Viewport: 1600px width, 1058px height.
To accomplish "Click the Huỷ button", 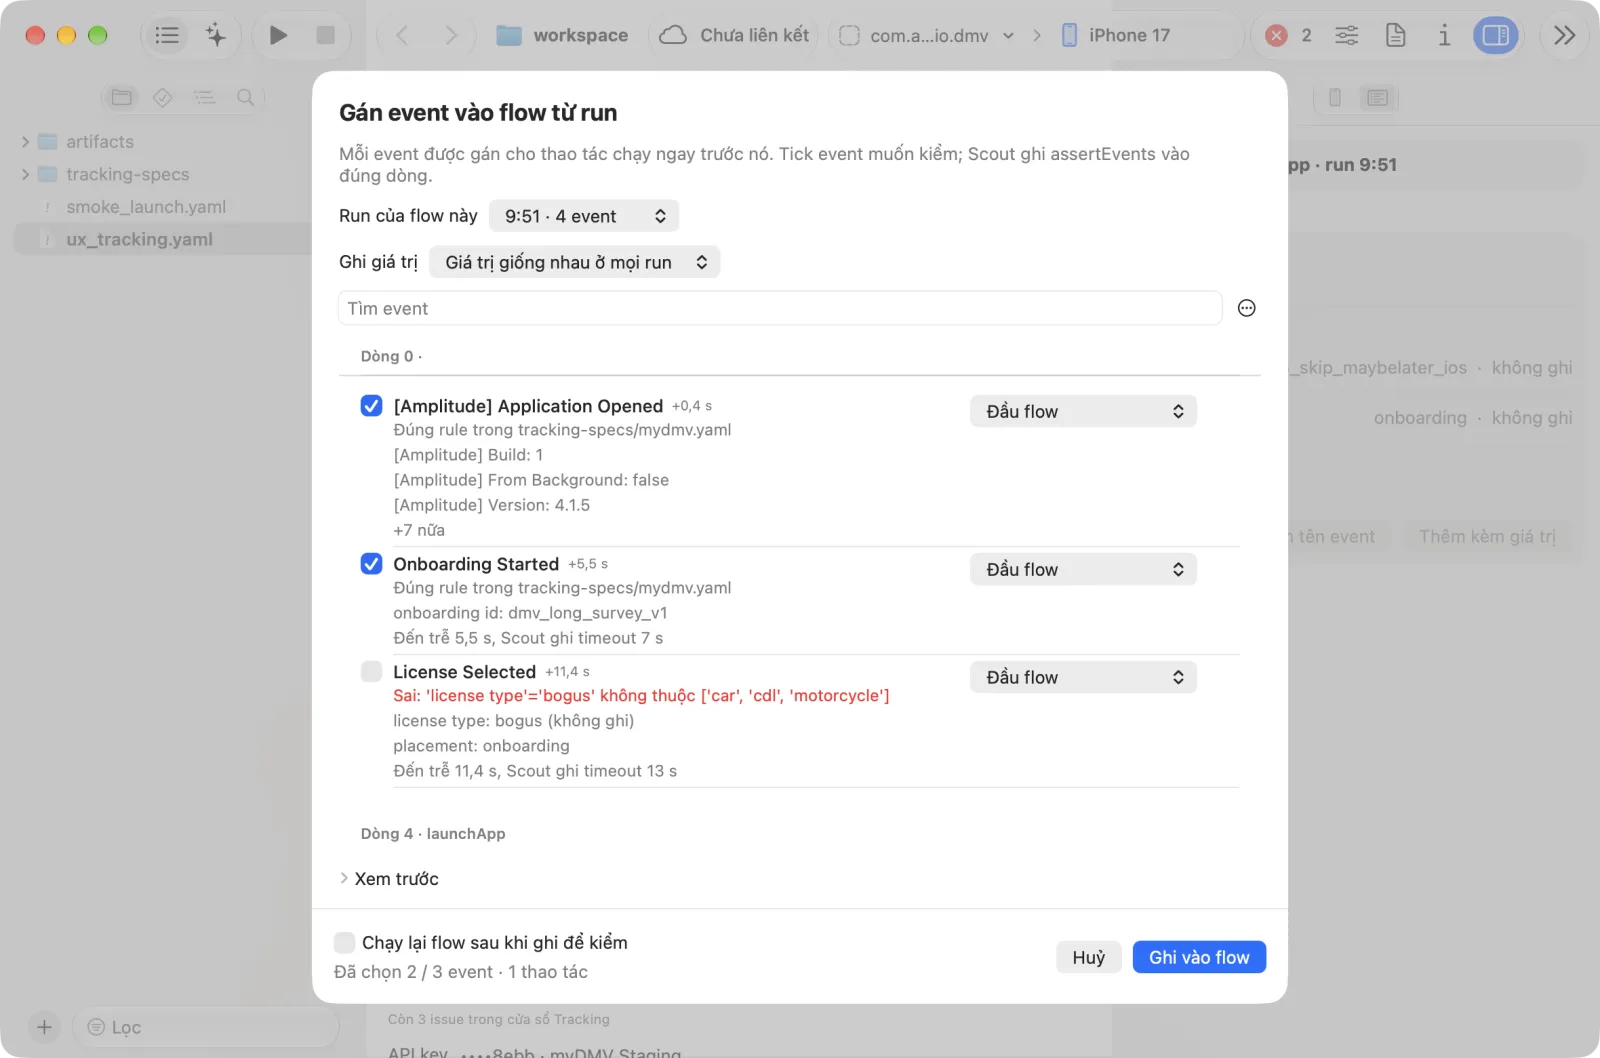I will click(x=1089, y=957).
